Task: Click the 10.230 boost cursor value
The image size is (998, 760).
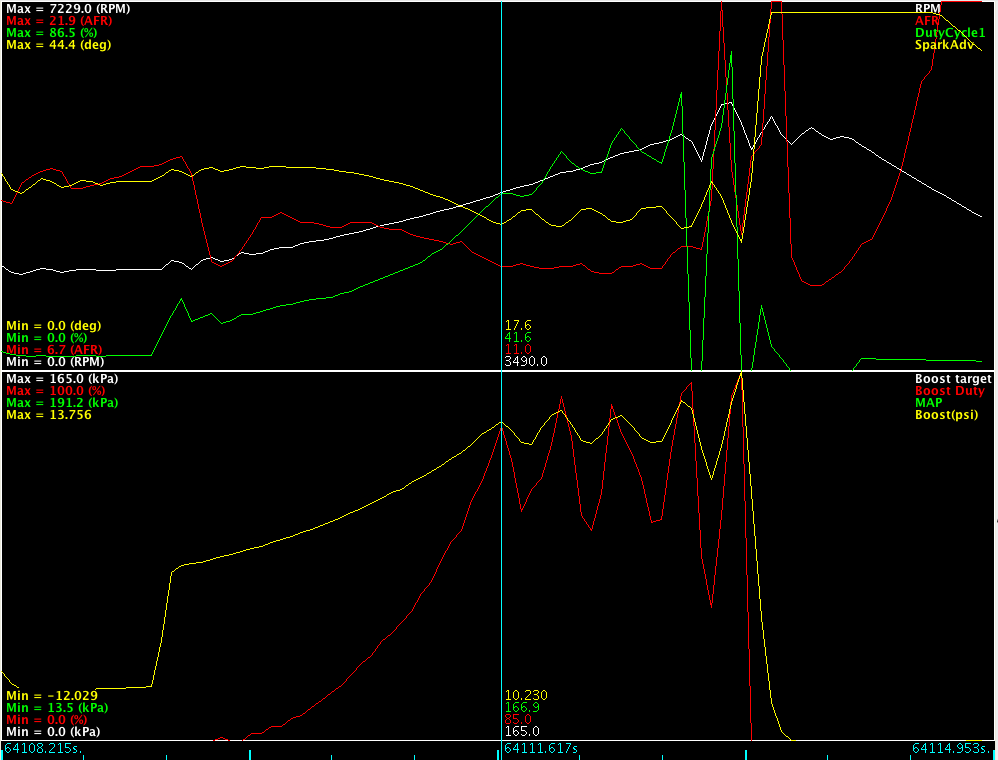Action: [x=526, y=696]
